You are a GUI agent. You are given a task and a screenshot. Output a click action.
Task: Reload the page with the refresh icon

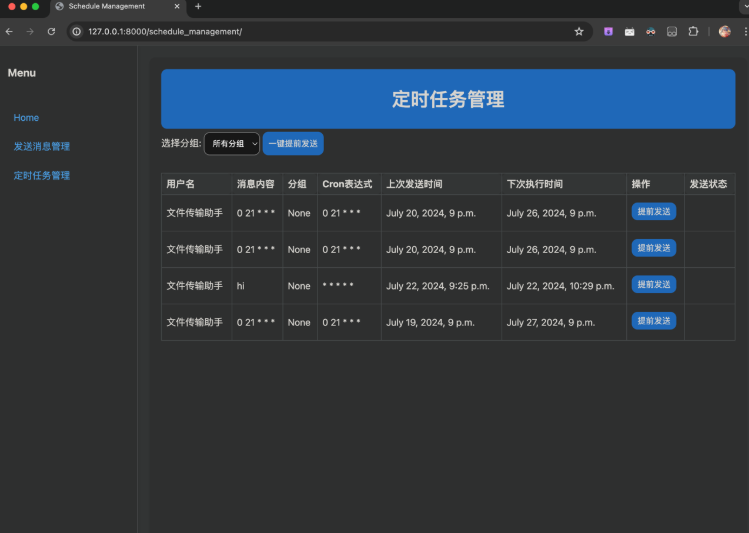coord(51,32)
